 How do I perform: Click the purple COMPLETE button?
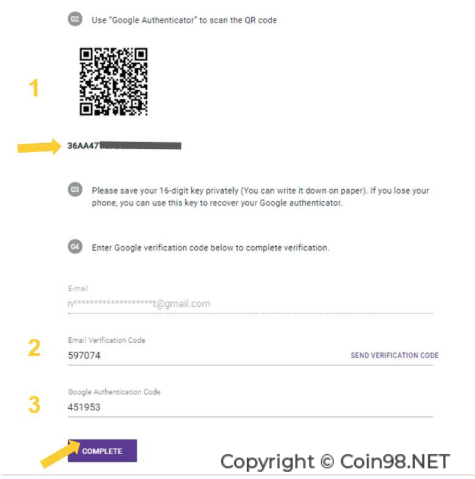[x=102, y=451]
